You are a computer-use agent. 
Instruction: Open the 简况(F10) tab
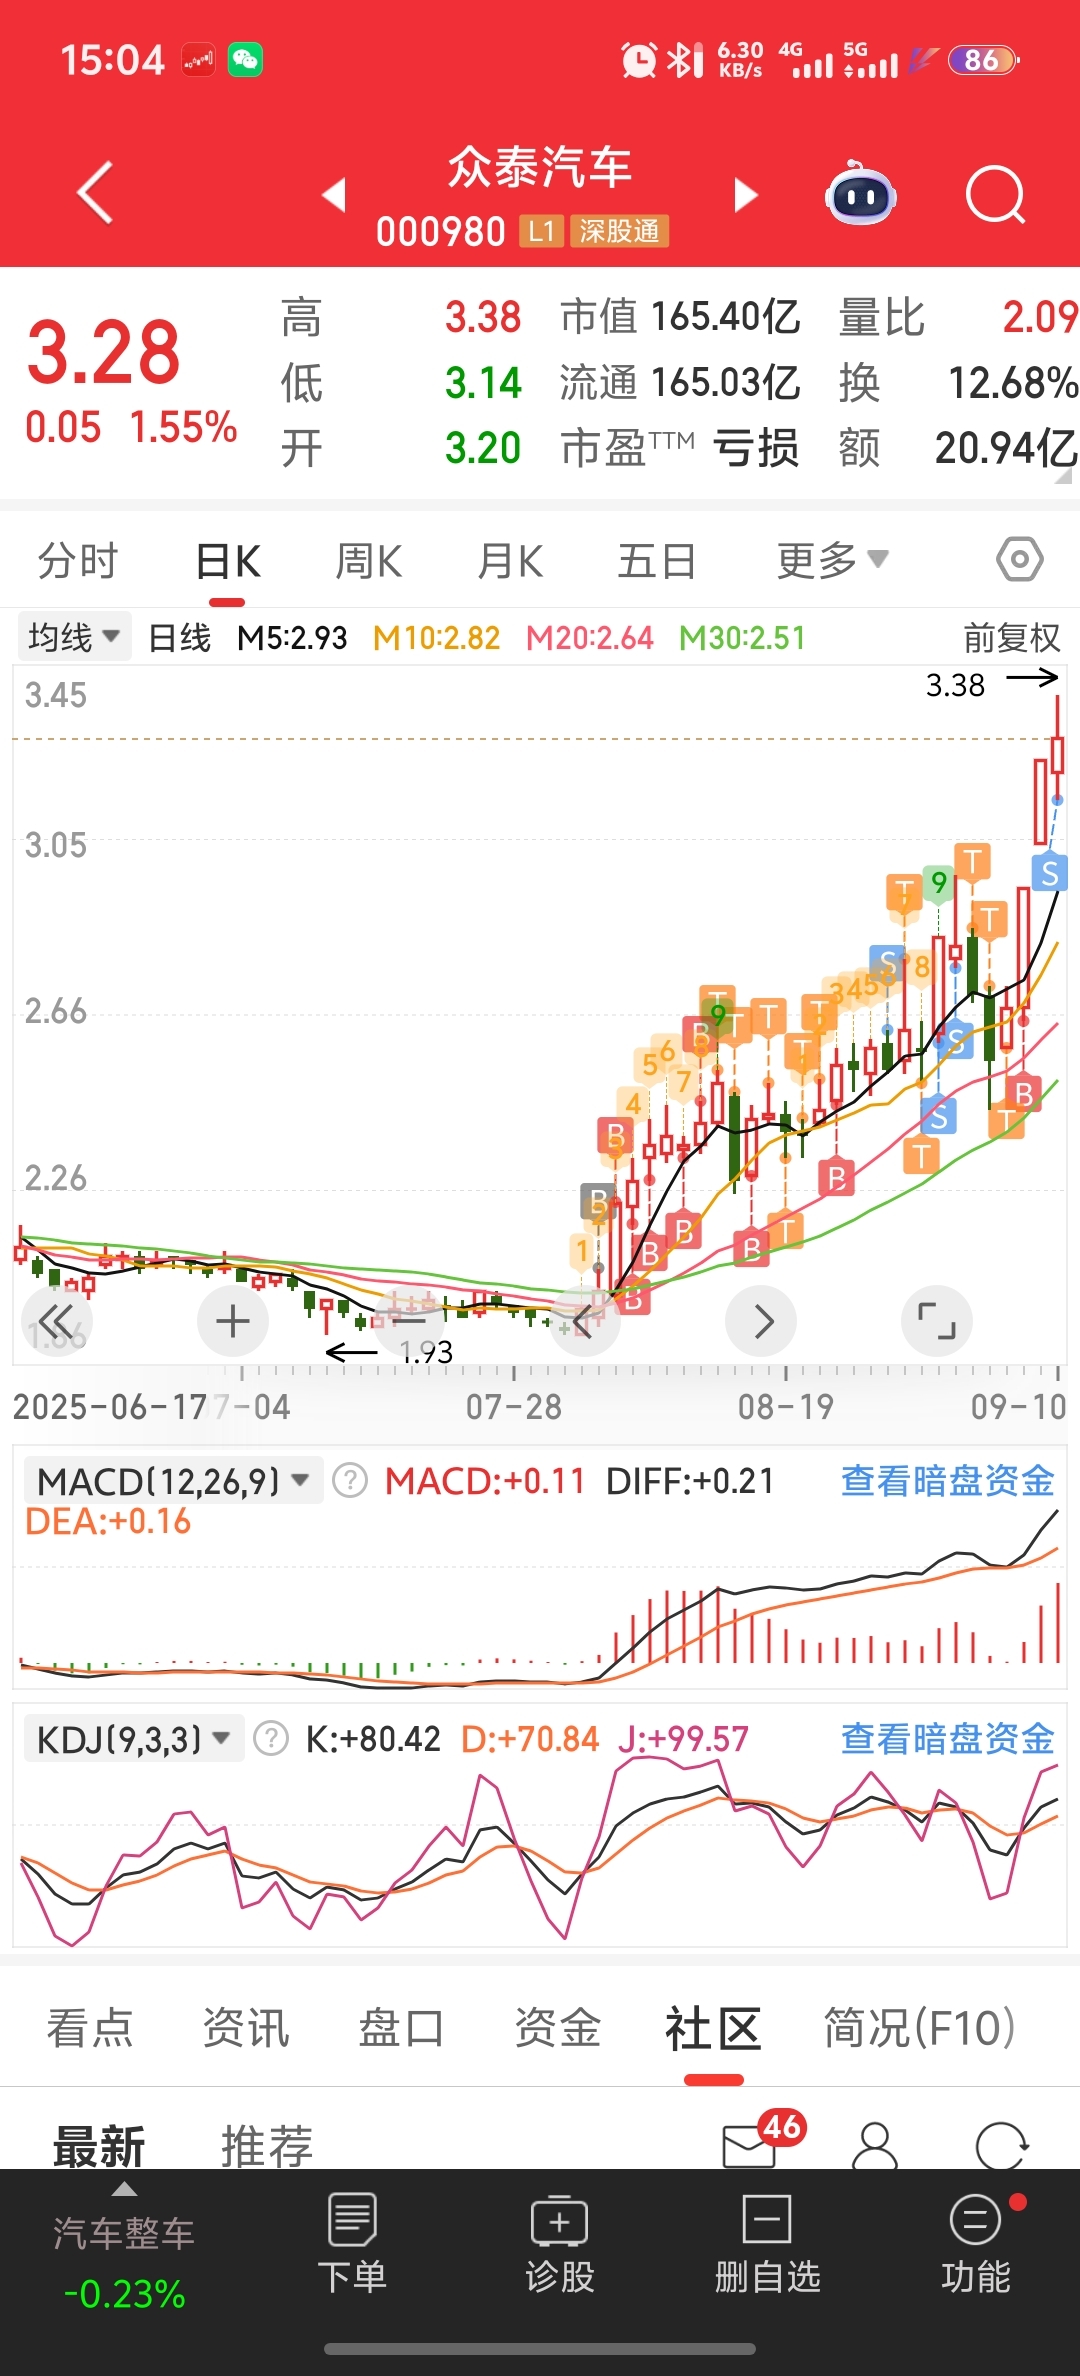pos(919,2029)
